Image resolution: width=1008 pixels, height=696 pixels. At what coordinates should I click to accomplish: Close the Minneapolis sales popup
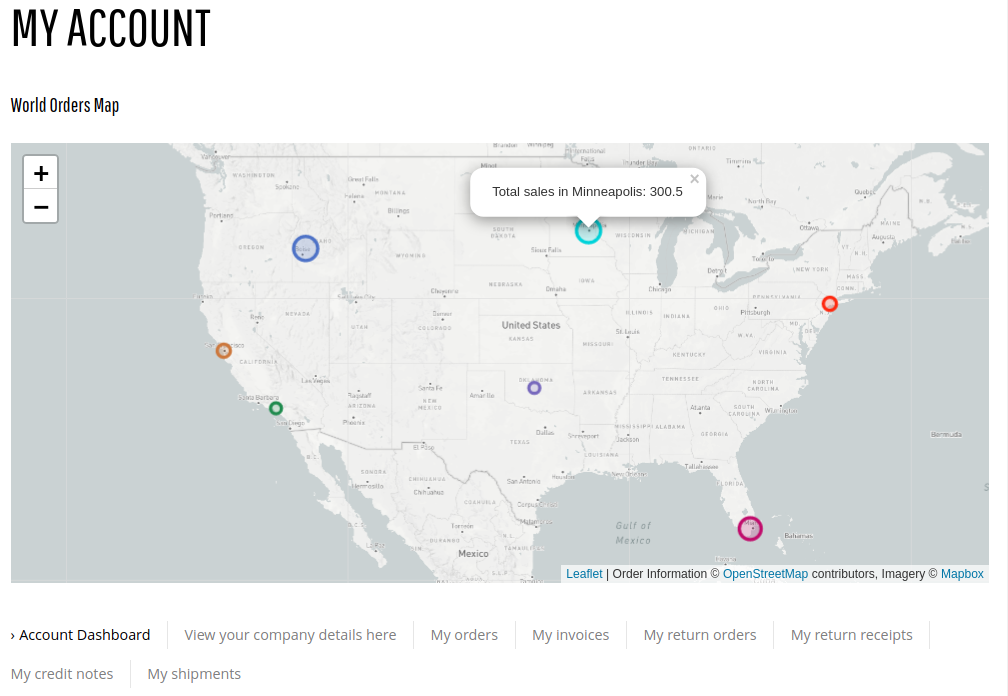(694, 179)
